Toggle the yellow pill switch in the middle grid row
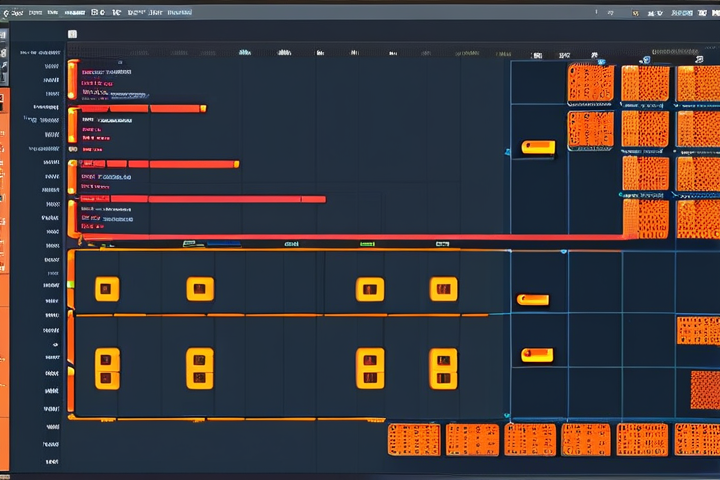The image size is (720, 480). click(x=533, y=299)
